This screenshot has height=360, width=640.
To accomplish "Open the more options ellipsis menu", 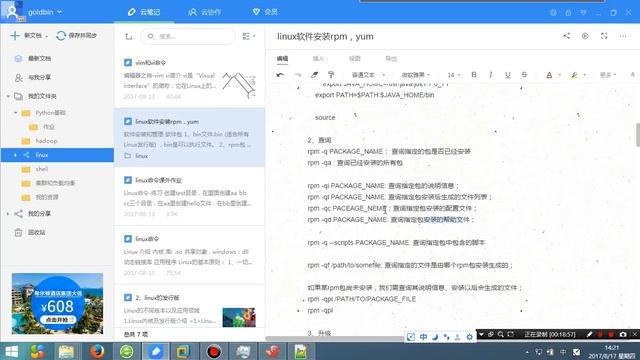I will tap(623, 36).
